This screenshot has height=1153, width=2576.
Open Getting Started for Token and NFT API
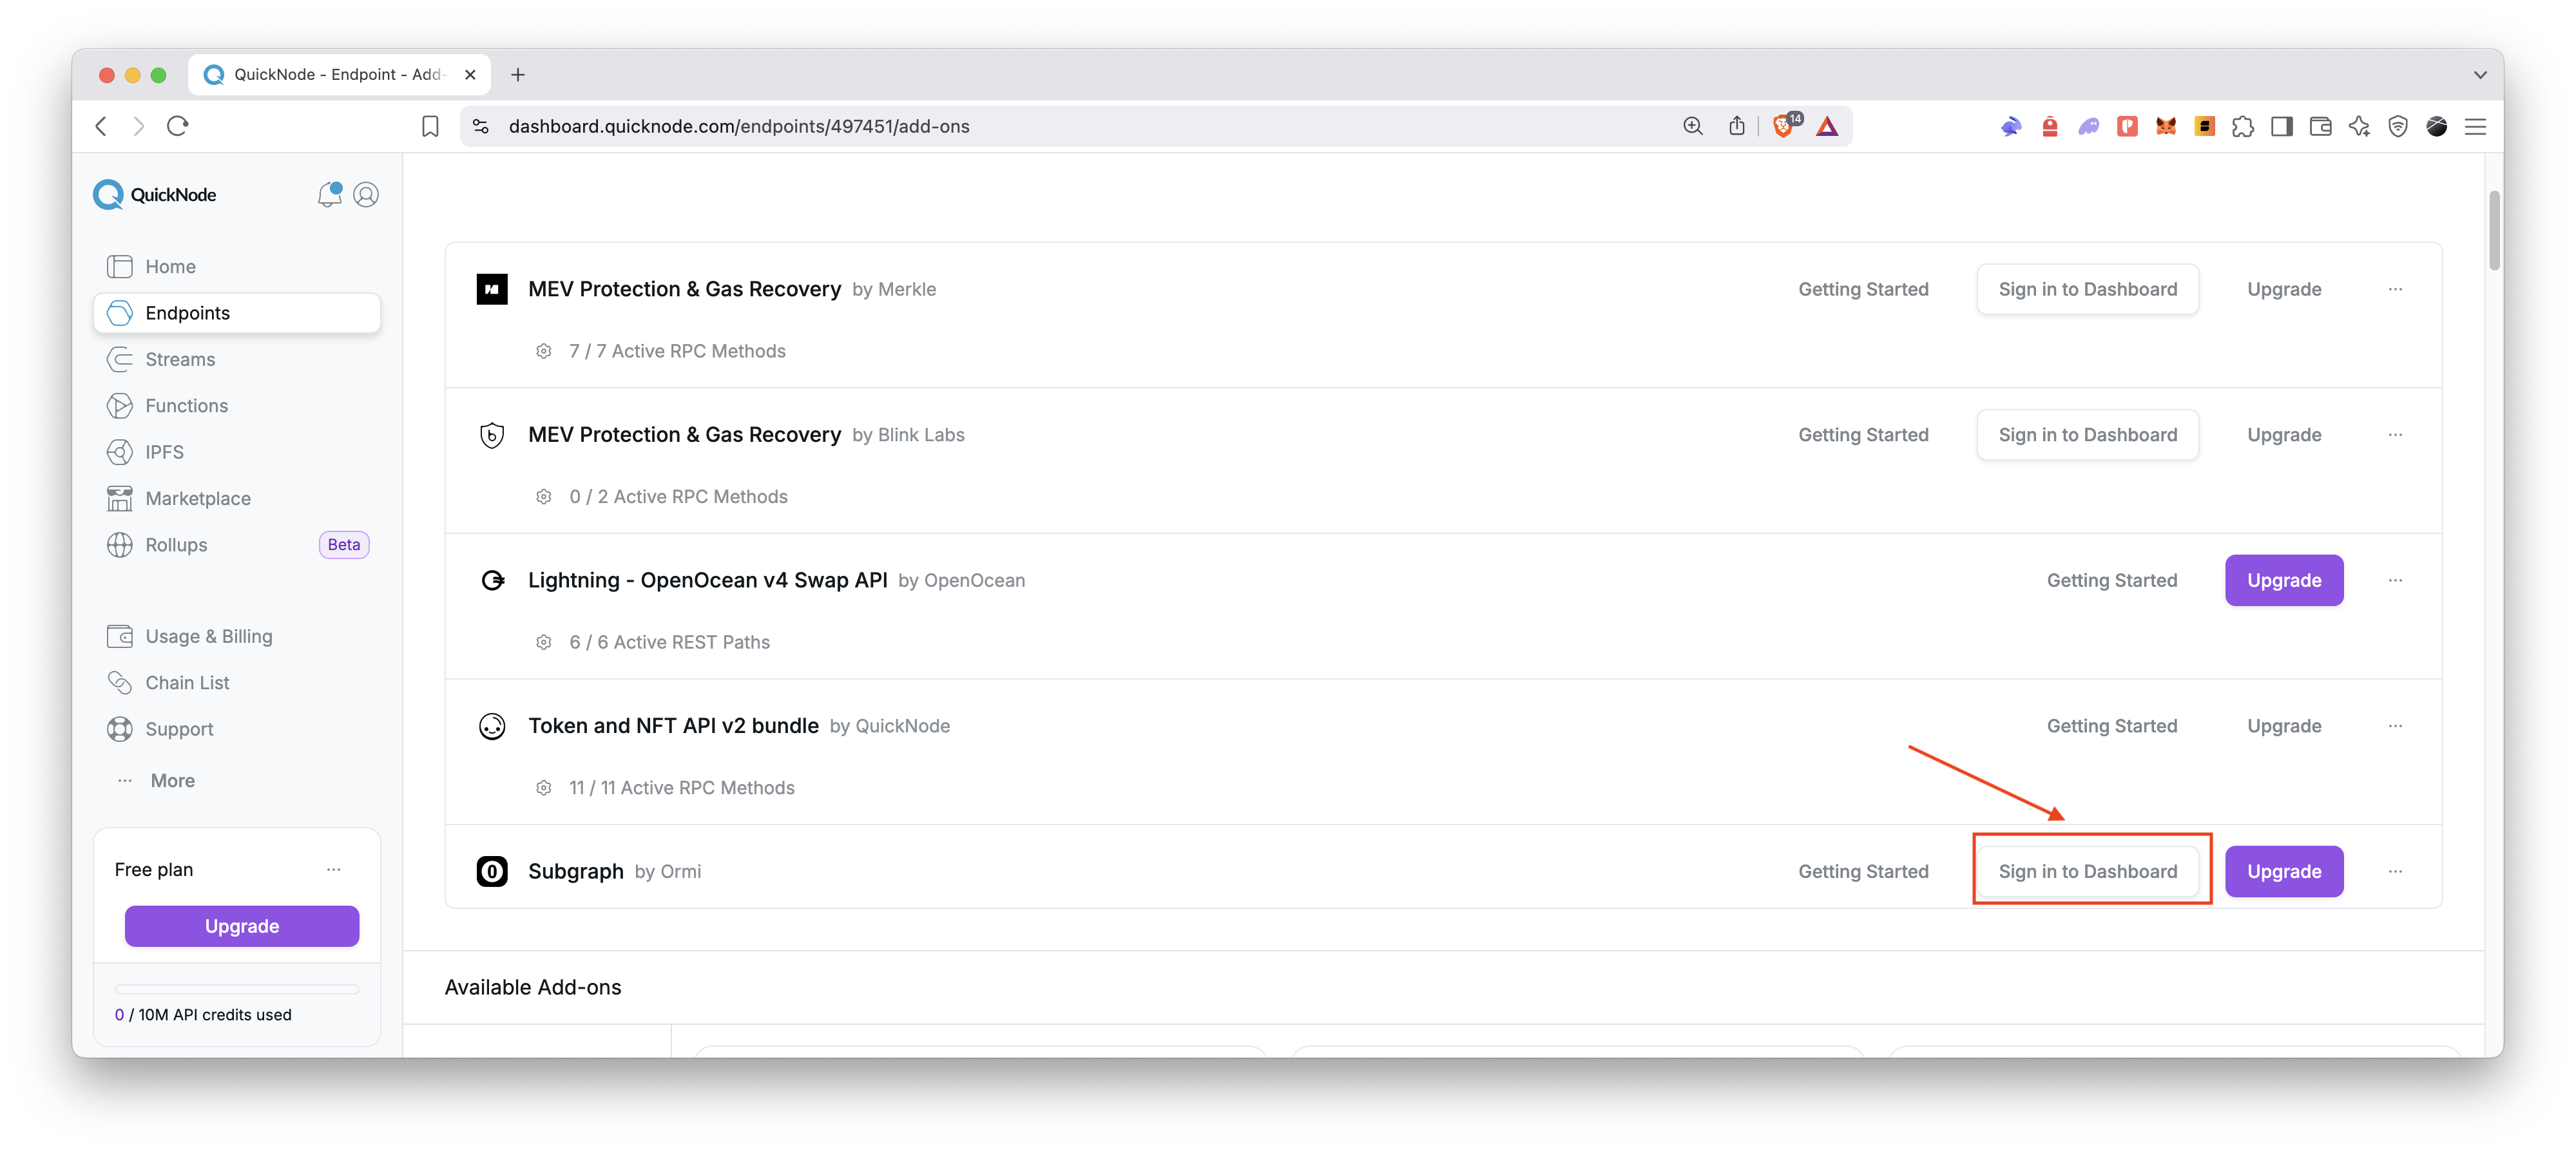pyautogui.click(x=2111, y=726)
